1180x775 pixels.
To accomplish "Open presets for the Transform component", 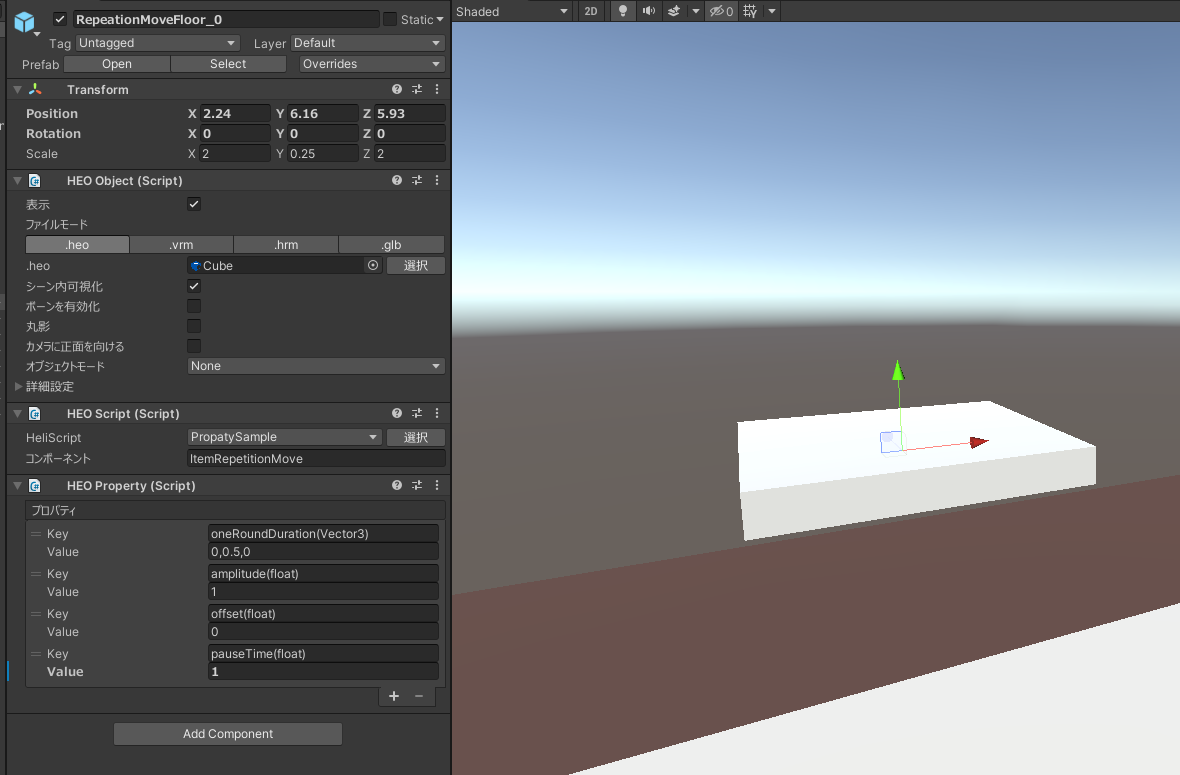I will (x=416, y=89).
